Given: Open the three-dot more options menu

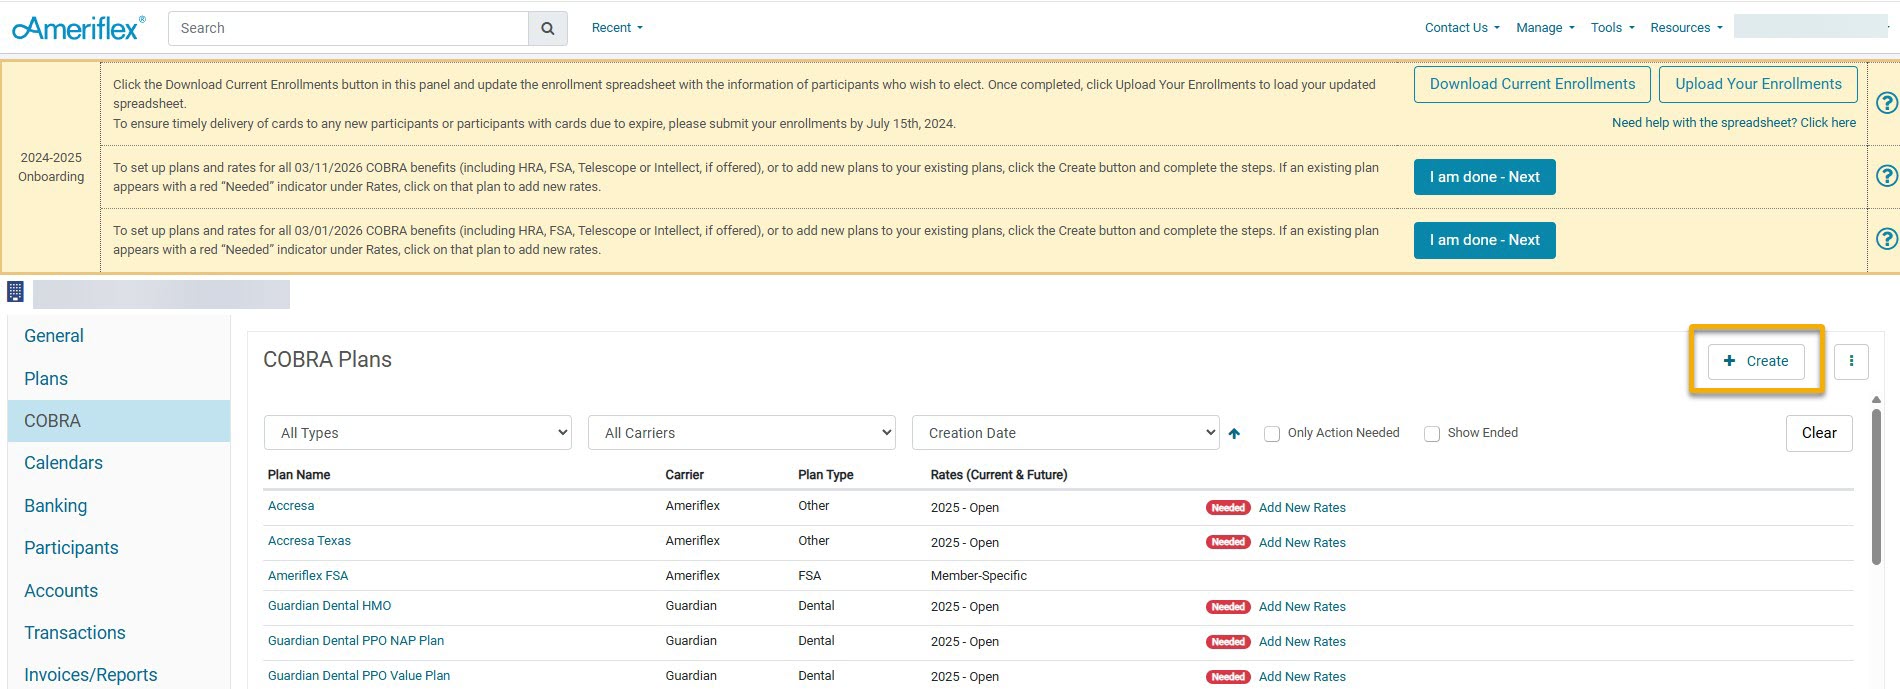Looking at the screenshot, I should coord(1851,361).
